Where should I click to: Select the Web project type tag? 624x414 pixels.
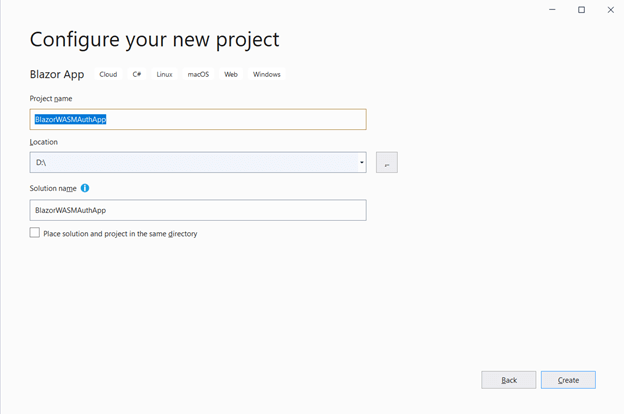(x=231, y=74)
